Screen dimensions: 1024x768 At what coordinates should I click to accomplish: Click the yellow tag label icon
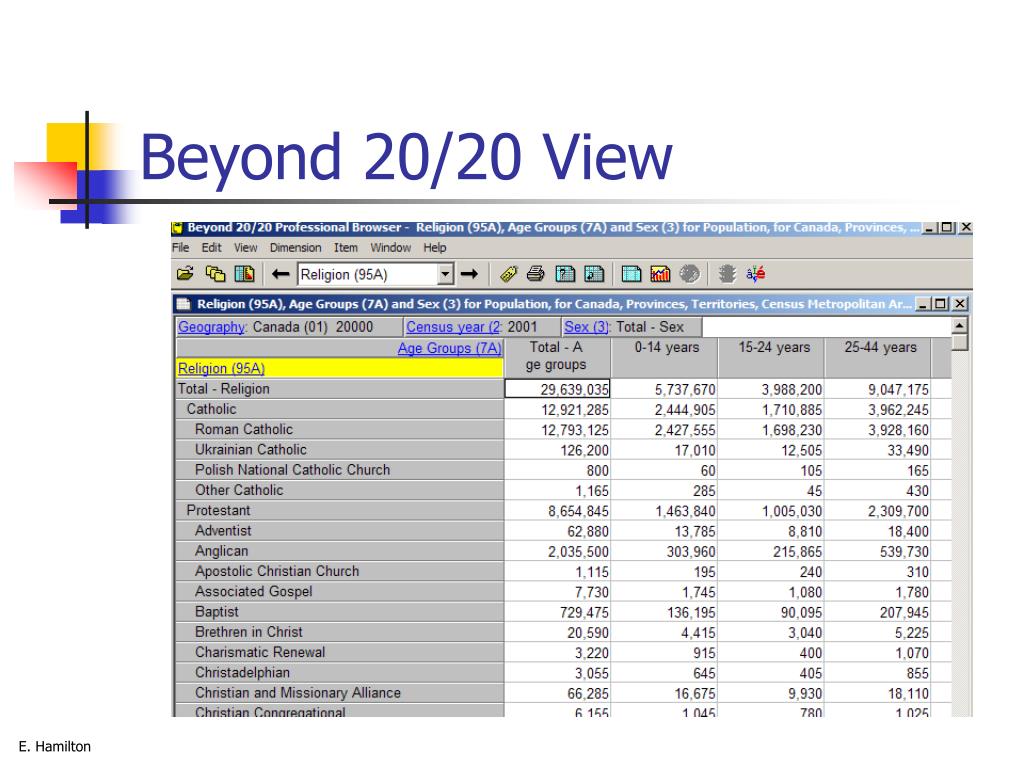point(508,274)
